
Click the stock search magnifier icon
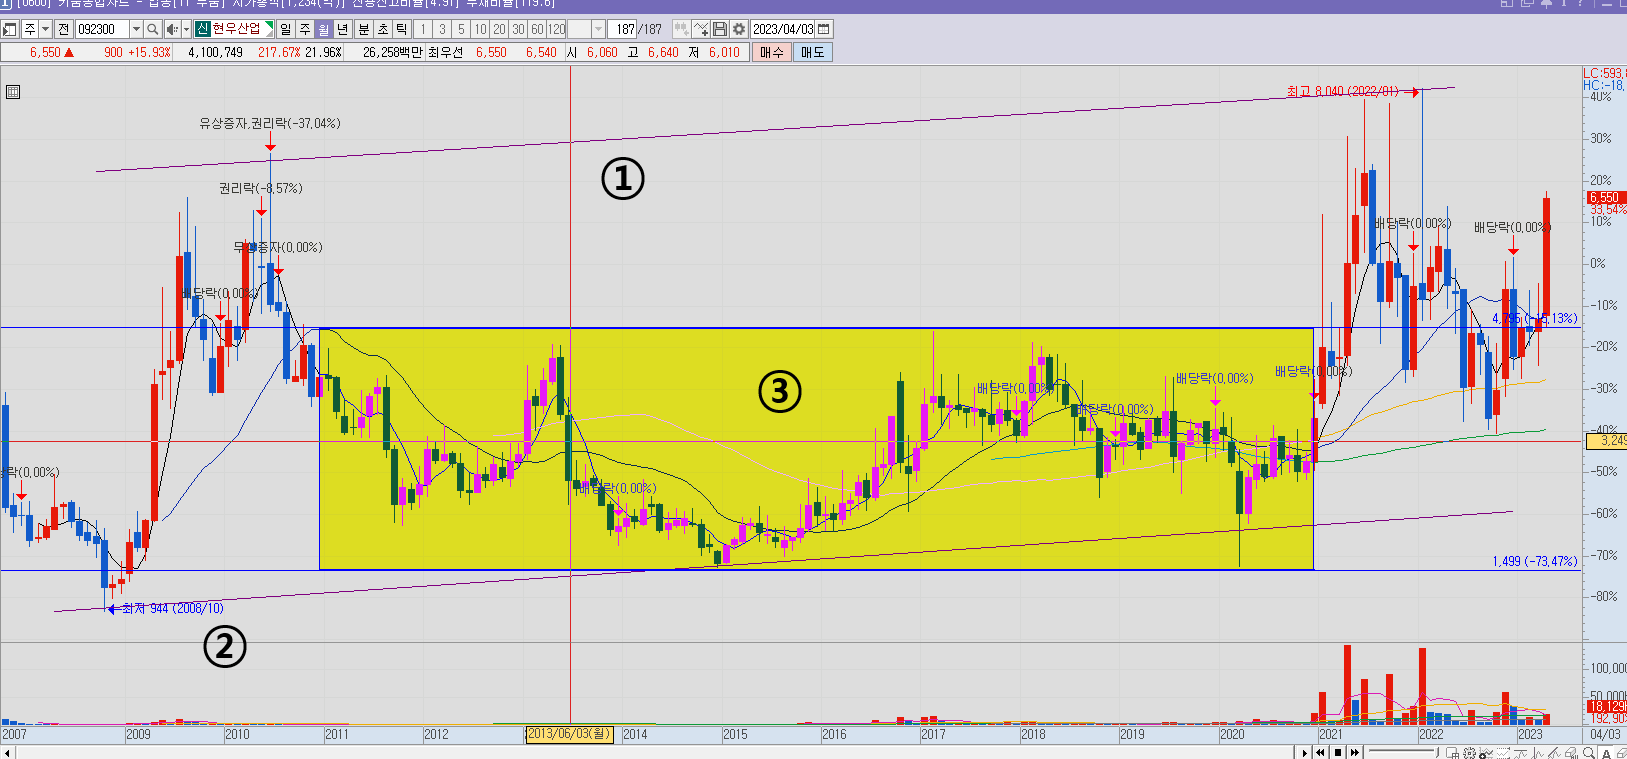[x=153, y=29]
